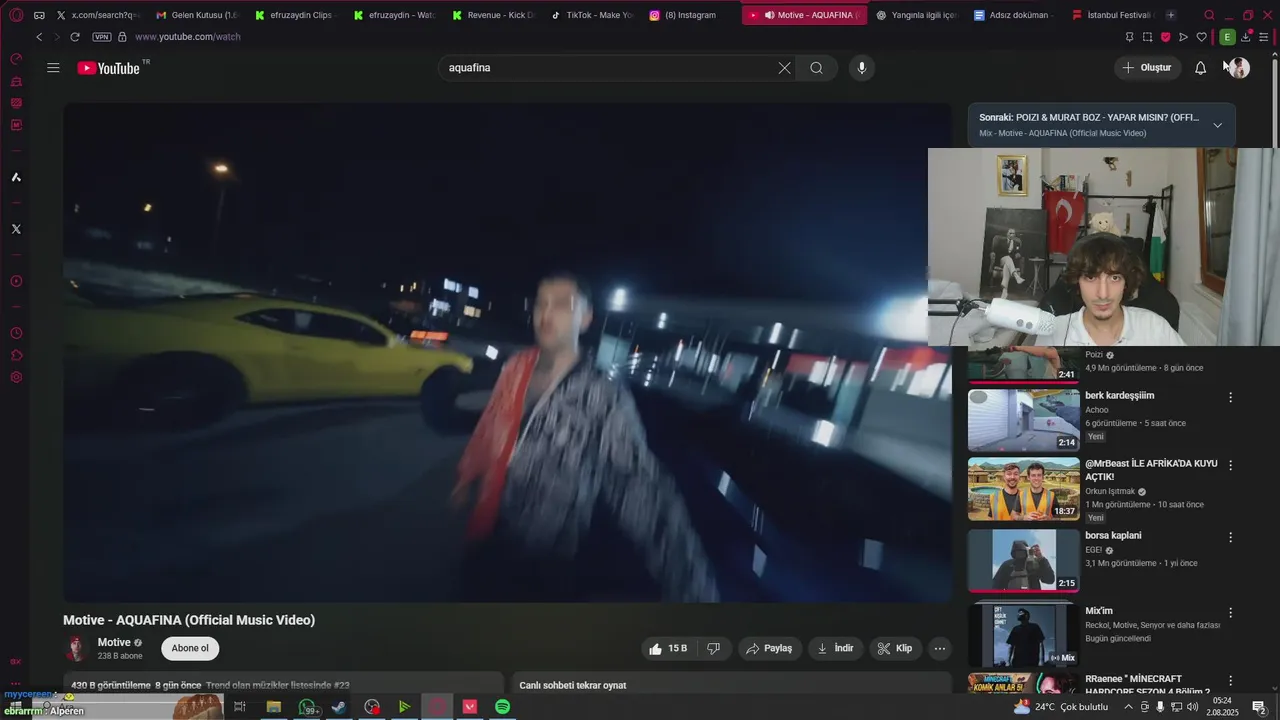This screenshot has height=720, width=1280.
Task: Add page to bookmarks heart icon
Action: (x=1202, y=37)
